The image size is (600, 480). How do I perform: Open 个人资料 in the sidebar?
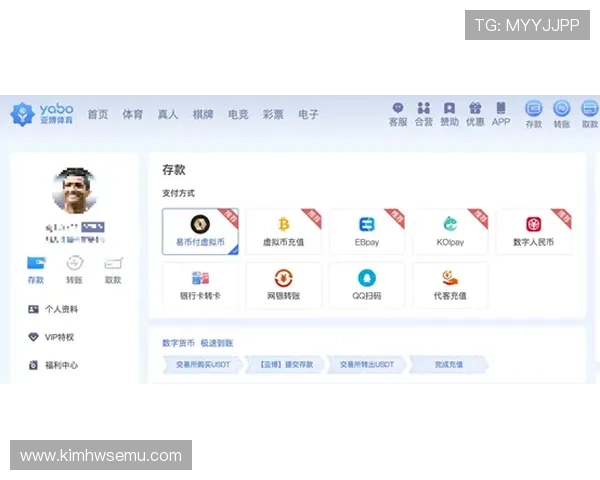tap(53, 309)
